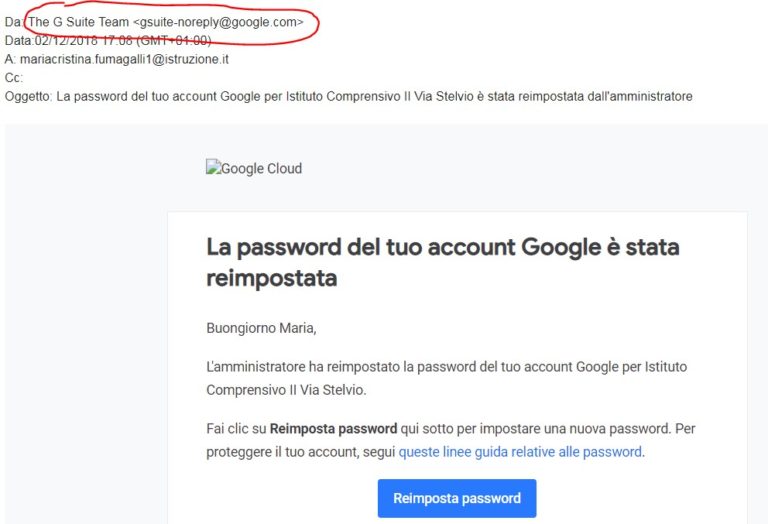Click the Cc: header field
This screenshot has width=768, height=524.
tap(14, 78)
